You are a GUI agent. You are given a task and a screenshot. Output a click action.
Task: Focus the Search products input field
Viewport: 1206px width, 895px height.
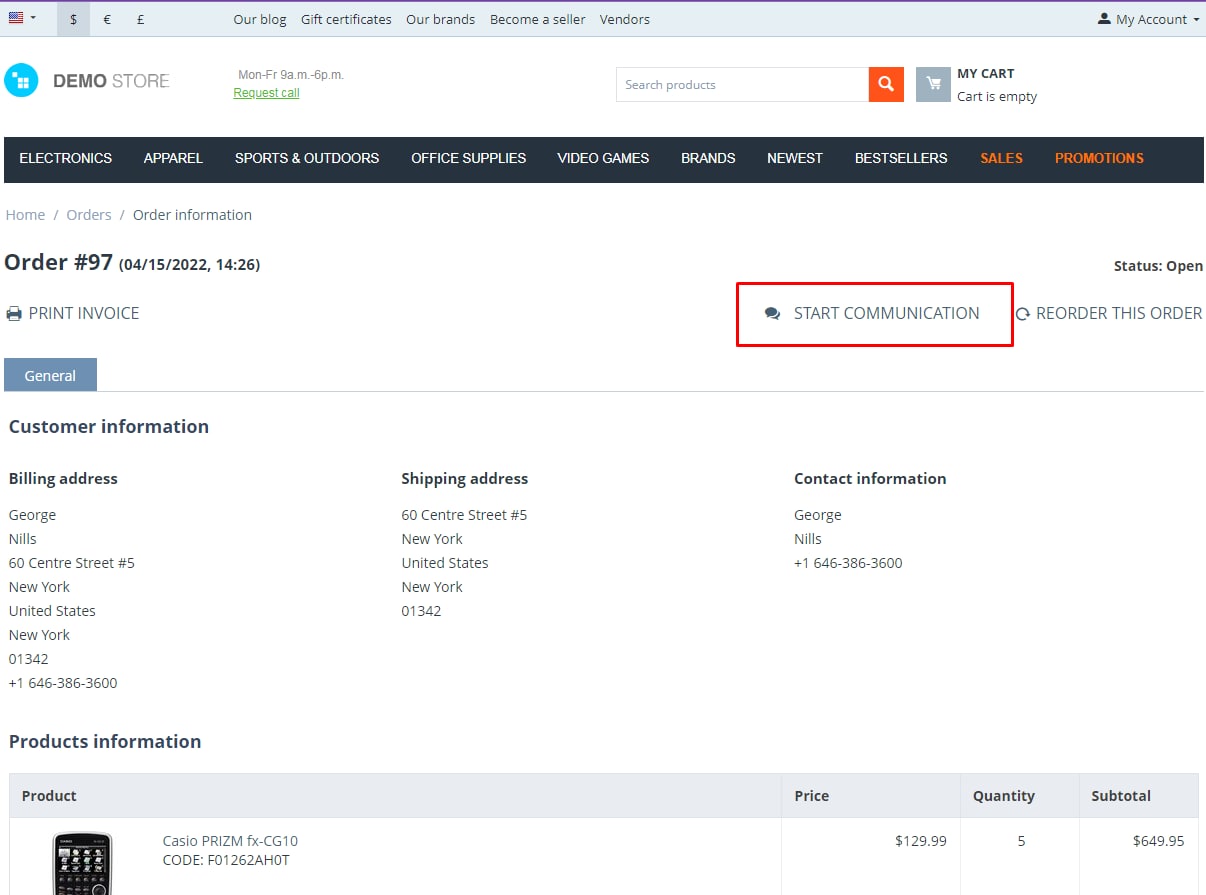click(742, 85)
